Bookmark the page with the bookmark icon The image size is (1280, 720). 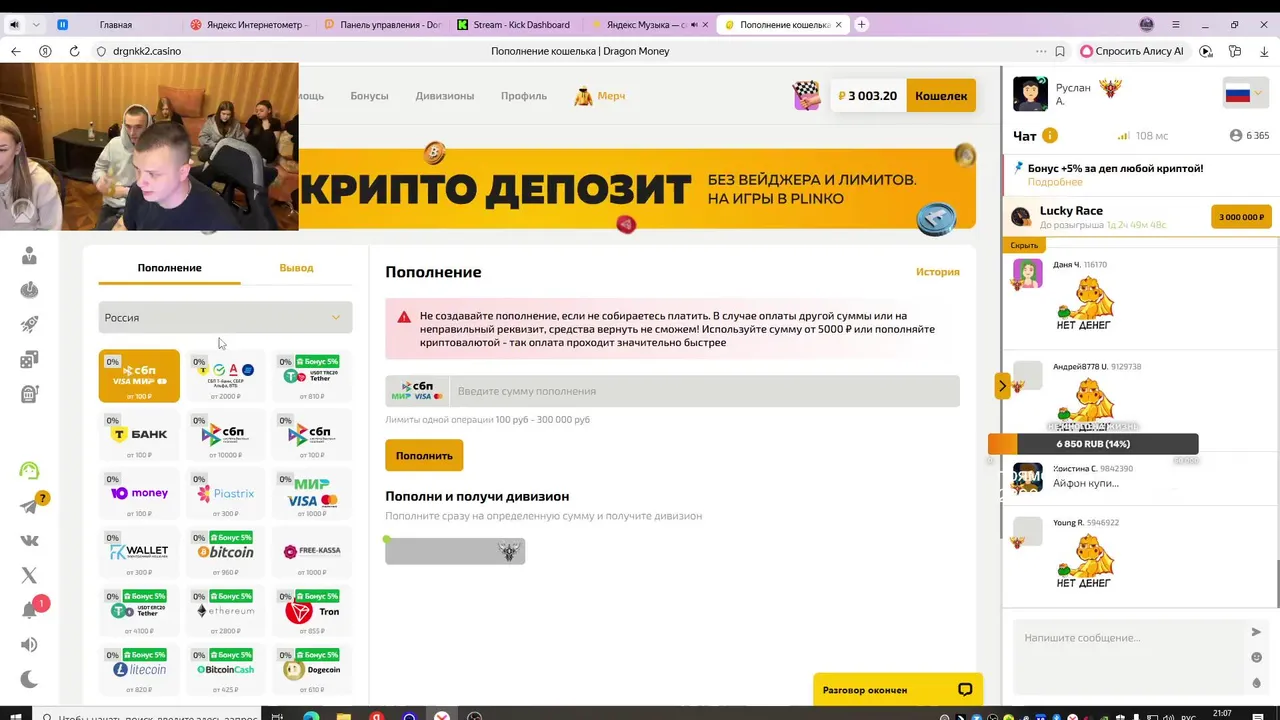pyautogui.click(x=1059, y=51)
